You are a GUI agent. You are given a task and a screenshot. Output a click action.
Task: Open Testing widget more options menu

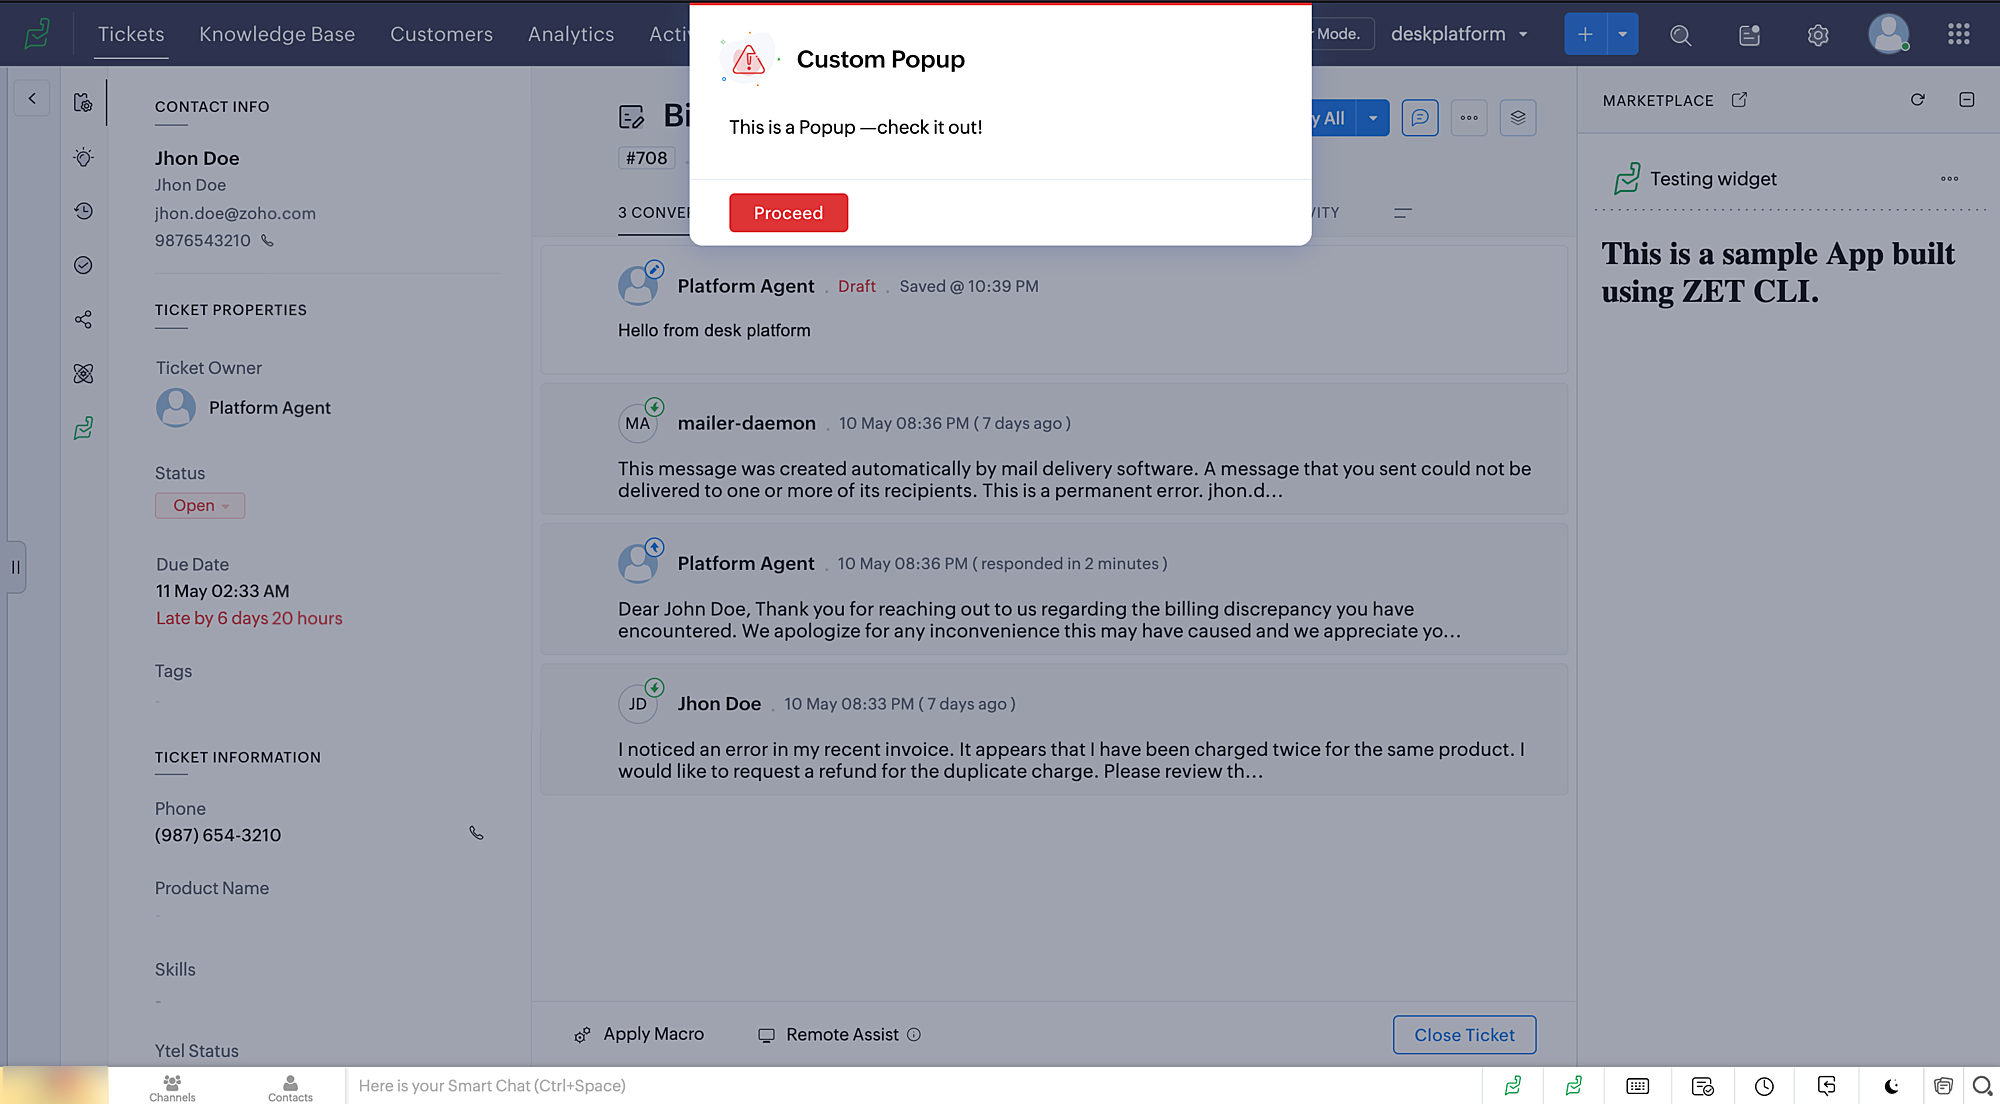click(x=1949, y=179)
